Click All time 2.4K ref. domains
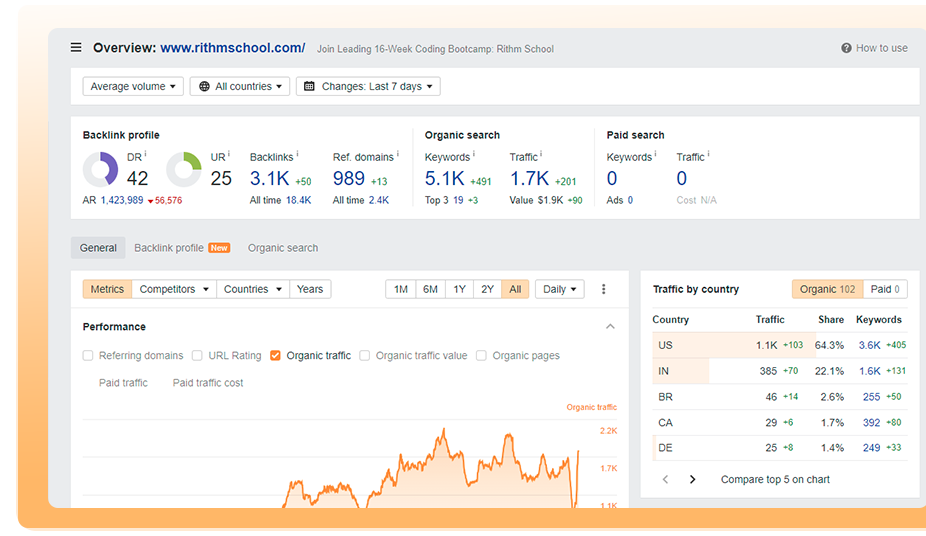Viewport: 926px width, 536px height. (379, 200)
